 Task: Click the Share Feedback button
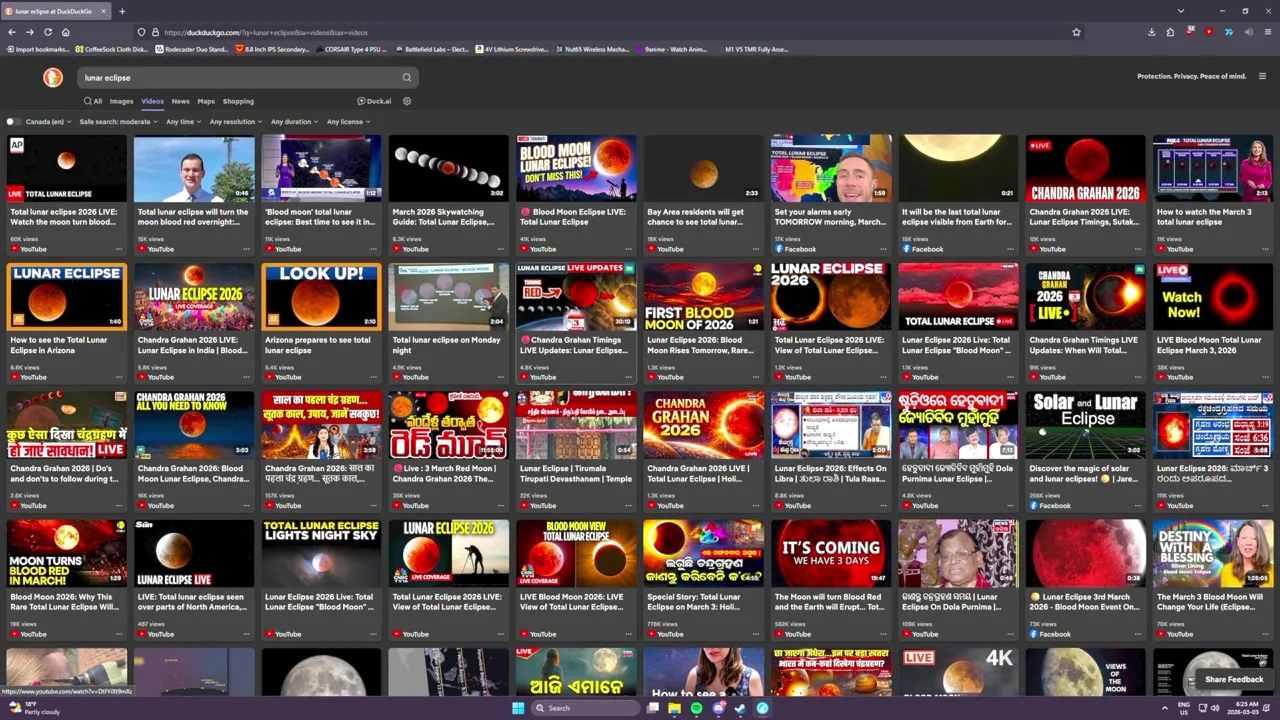click(1233, 679)
